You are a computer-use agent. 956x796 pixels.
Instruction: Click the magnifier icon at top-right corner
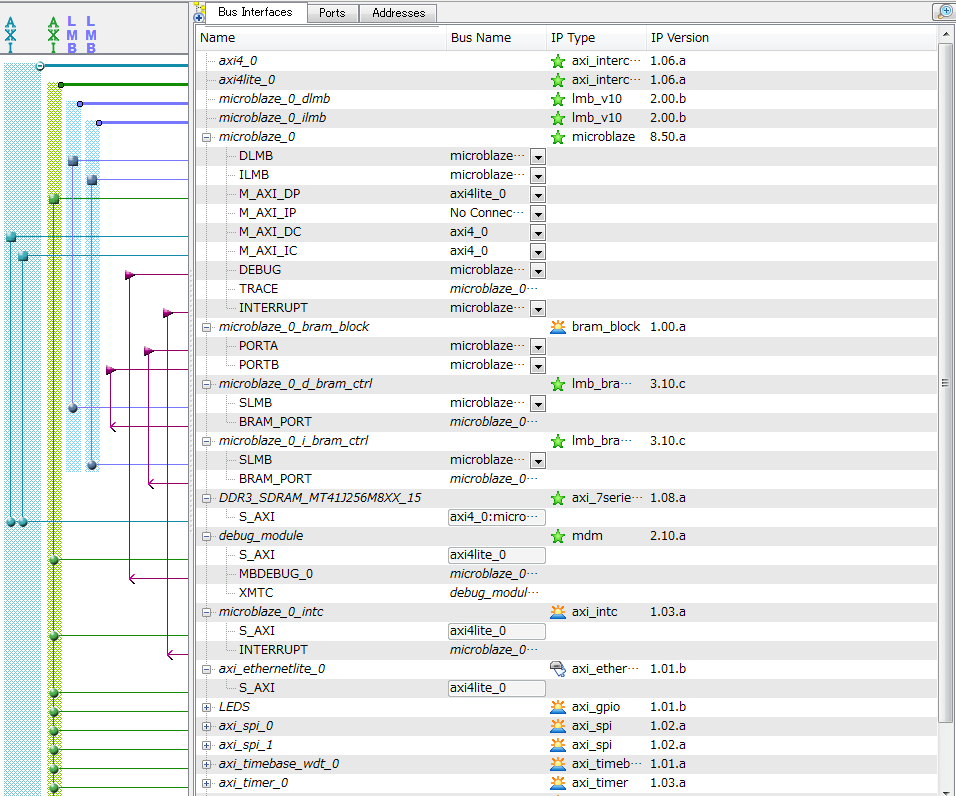pos(943,12)
